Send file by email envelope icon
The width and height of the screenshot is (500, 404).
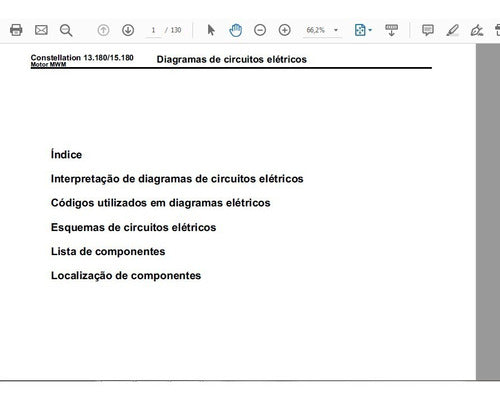[x=41, y=30]
